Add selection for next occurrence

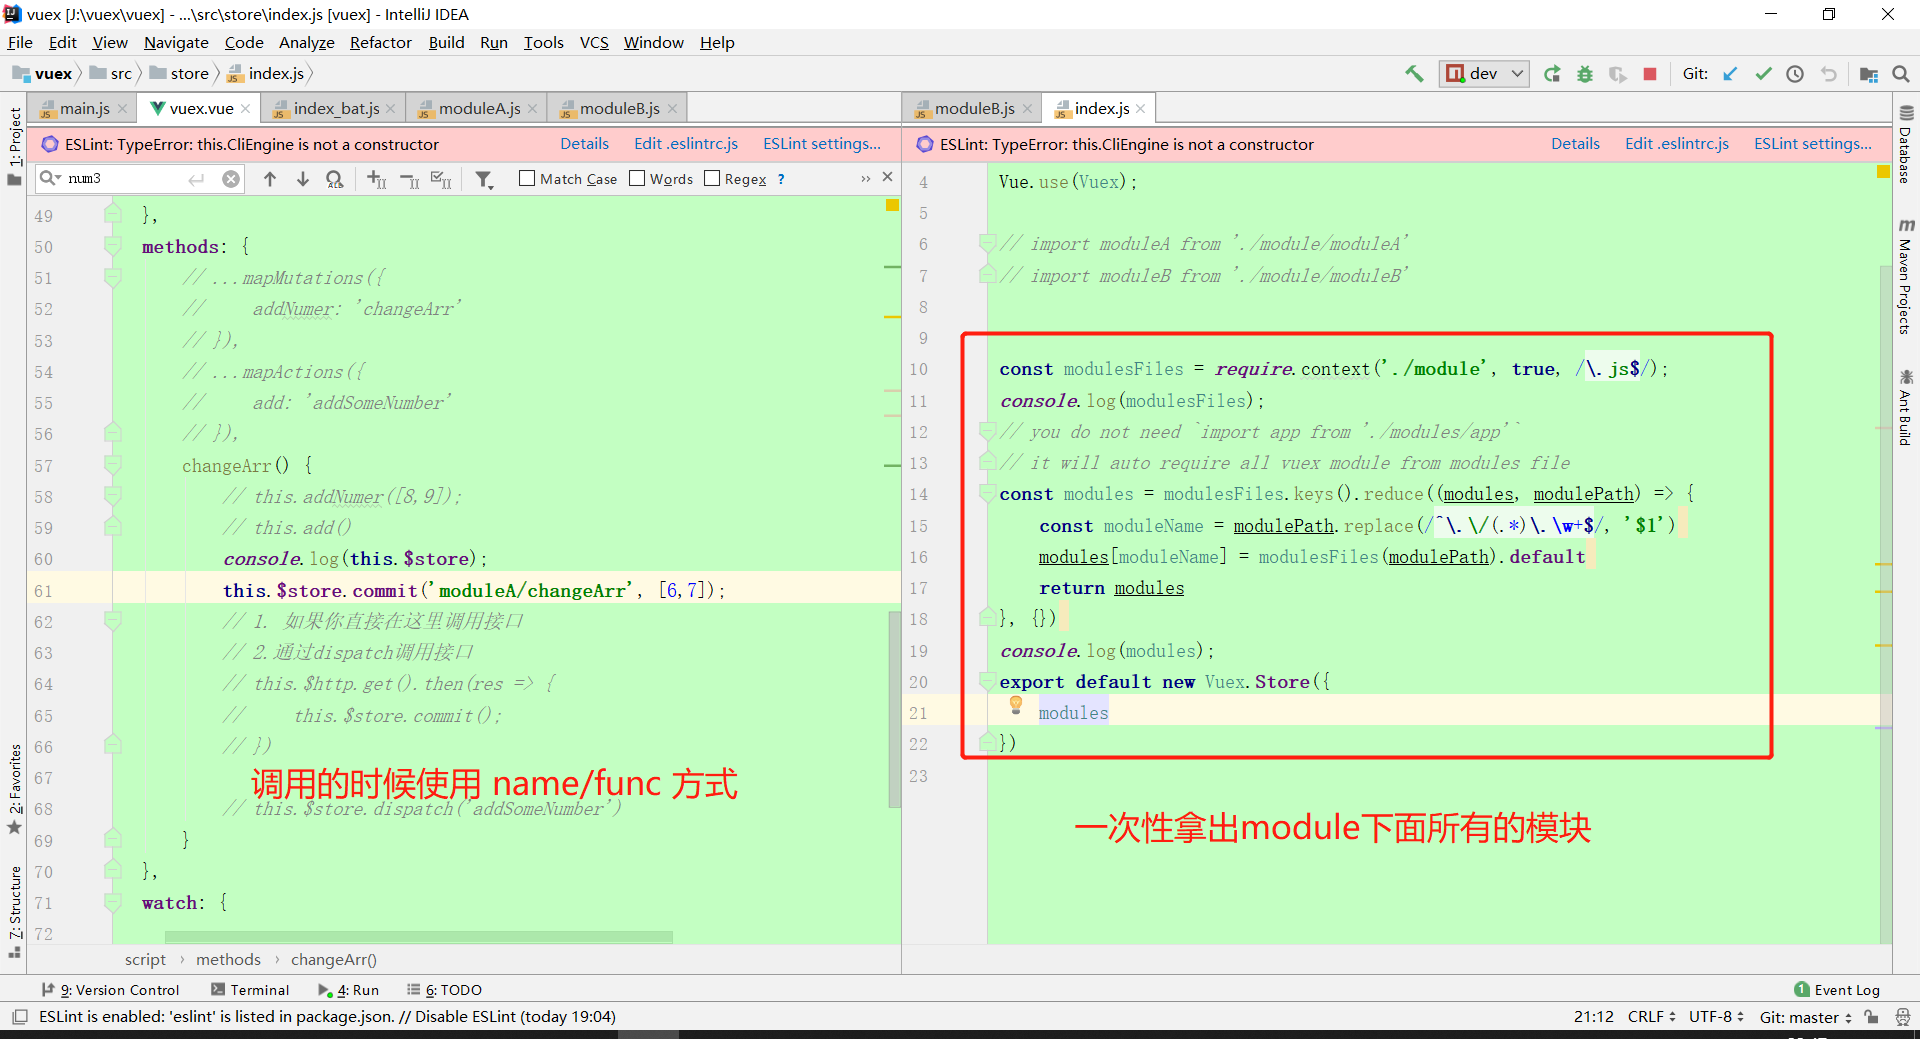(x=376, y=179)
